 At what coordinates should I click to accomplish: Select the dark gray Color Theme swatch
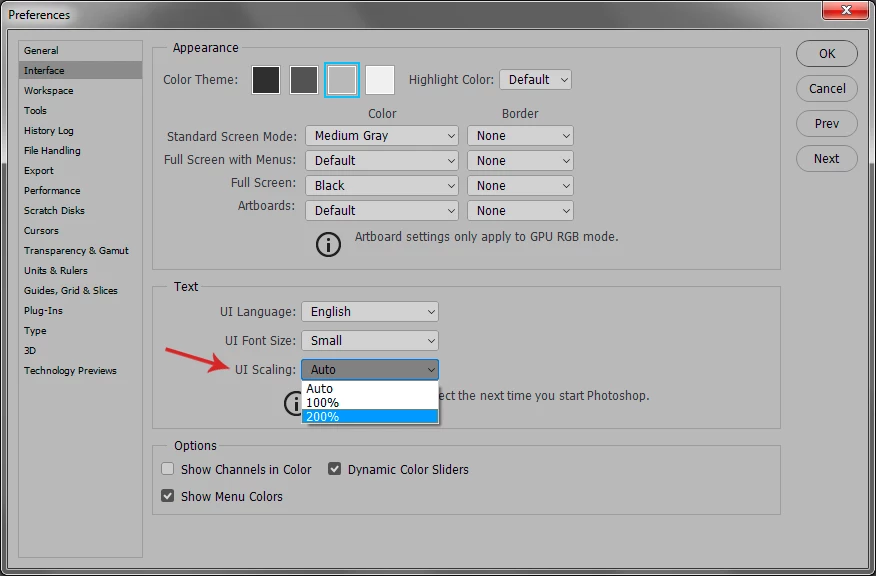pyautogui.click(x=304, y=80)
